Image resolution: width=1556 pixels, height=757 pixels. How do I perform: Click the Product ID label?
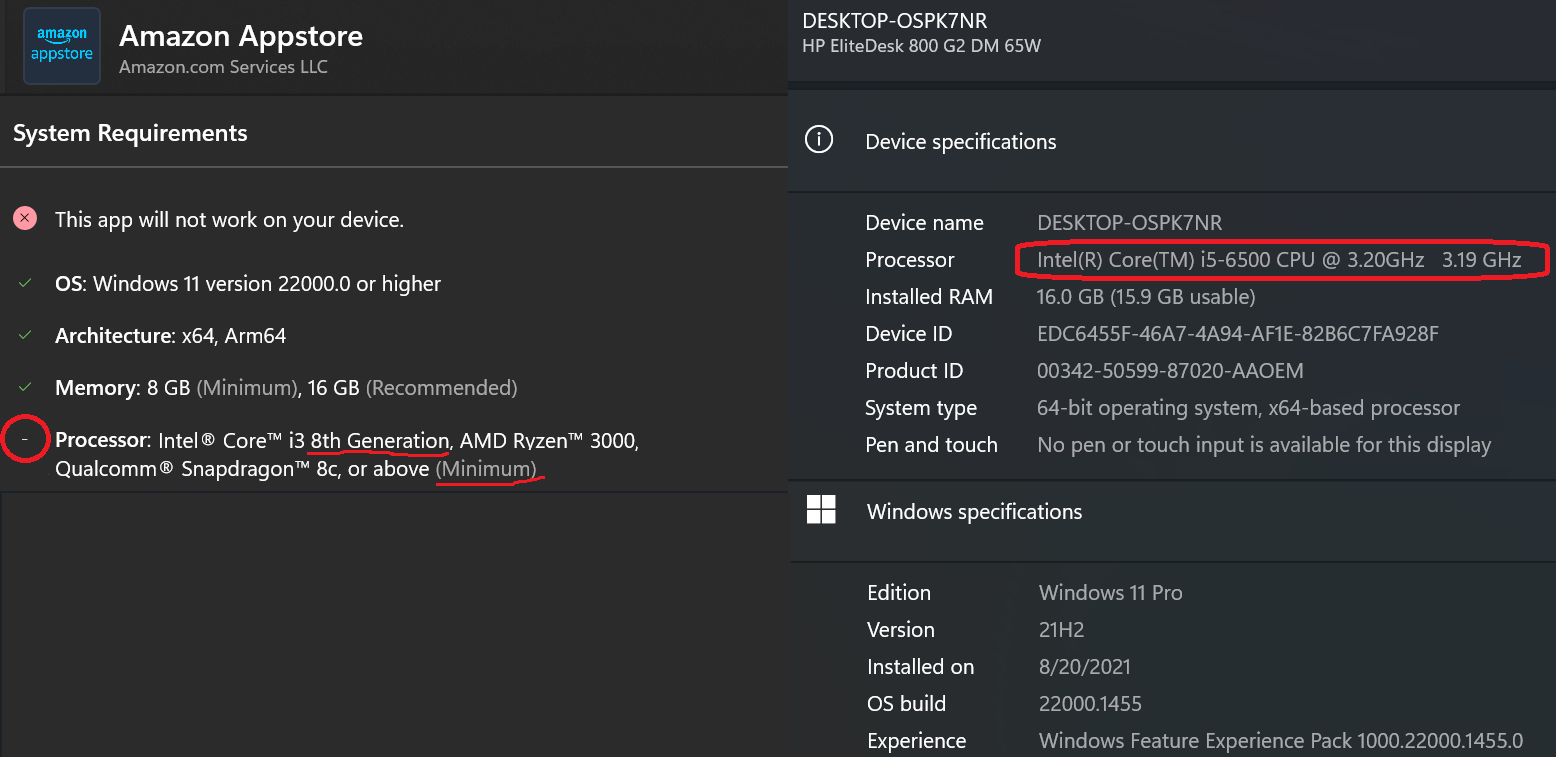coord(914,371)
